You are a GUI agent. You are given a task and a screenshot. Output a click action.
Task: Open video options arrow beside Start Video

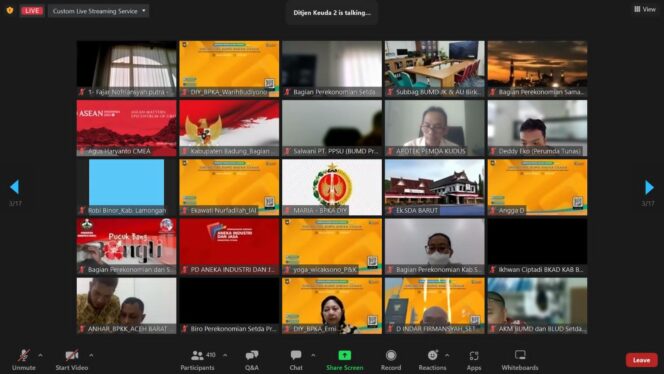pyautogui.click(x=91, y=355)
